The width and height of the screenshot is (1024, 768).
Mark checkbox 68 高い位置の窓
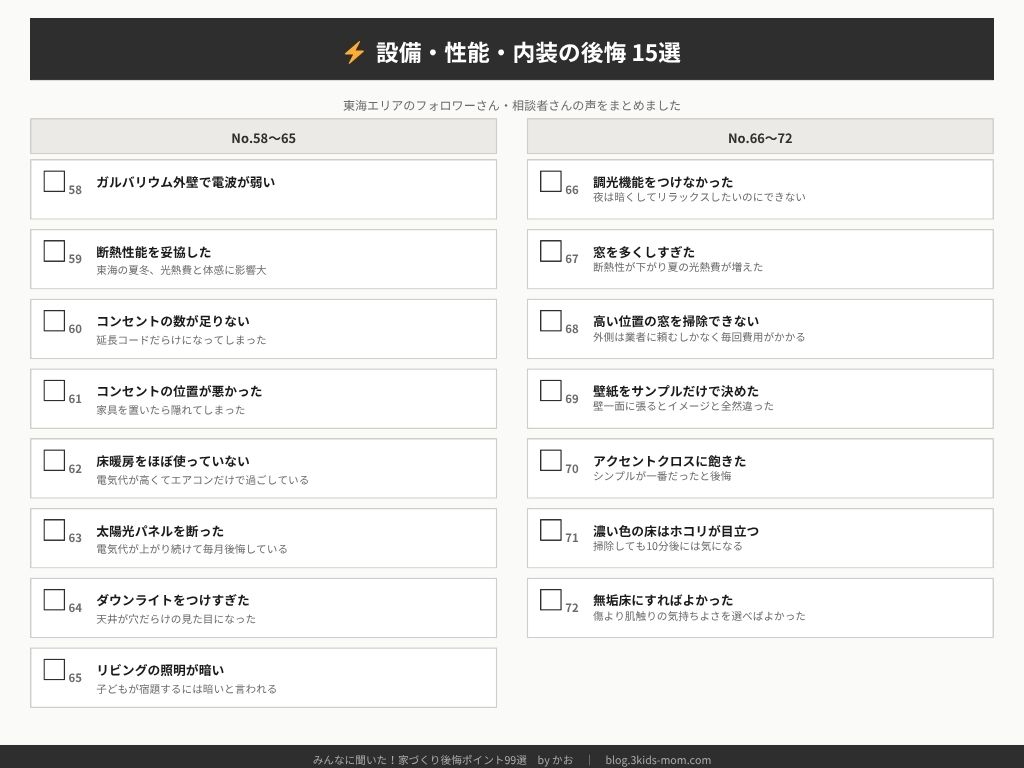551,321
